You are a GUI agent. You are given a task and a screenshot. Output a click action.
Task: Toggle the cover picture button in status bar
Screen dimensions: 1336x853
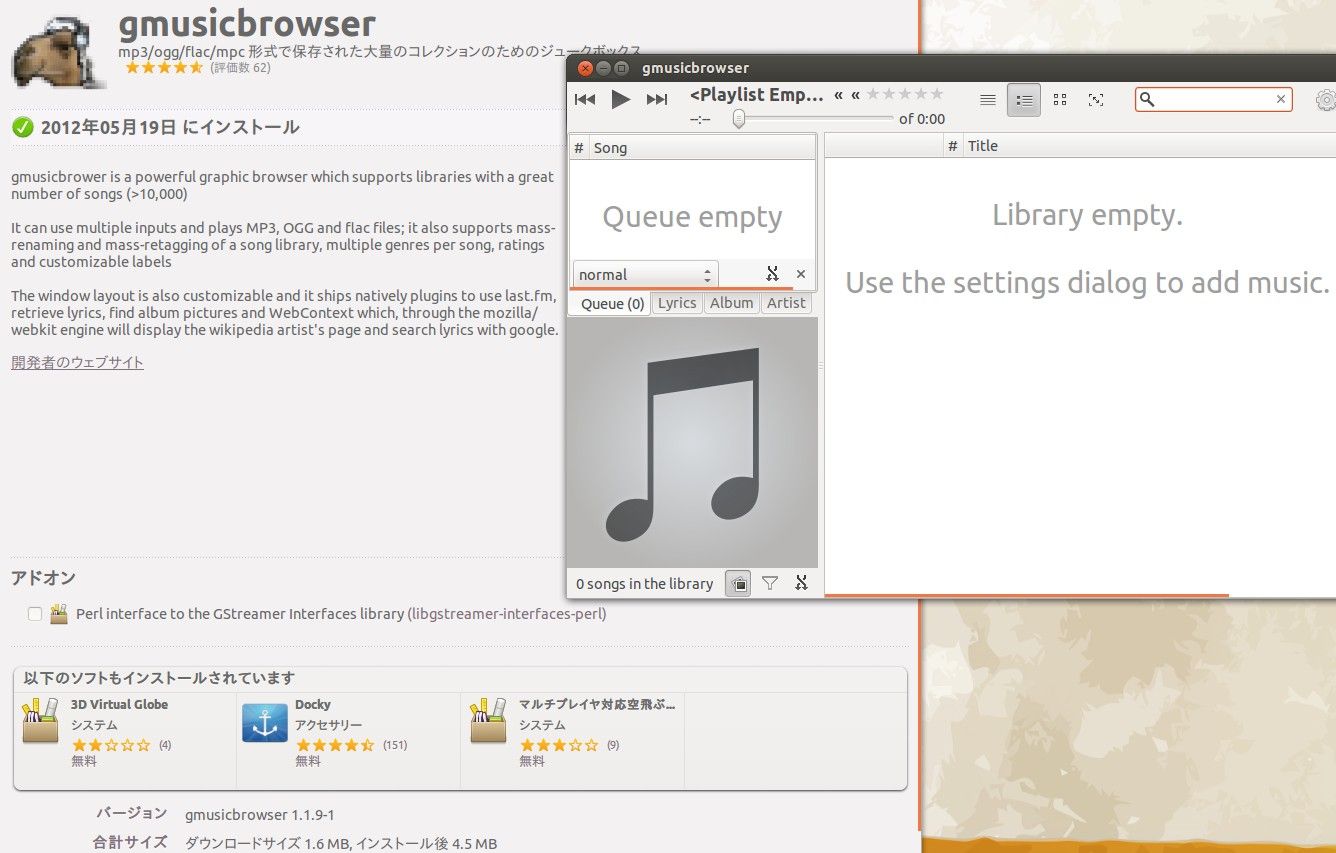tap(739, 583)
